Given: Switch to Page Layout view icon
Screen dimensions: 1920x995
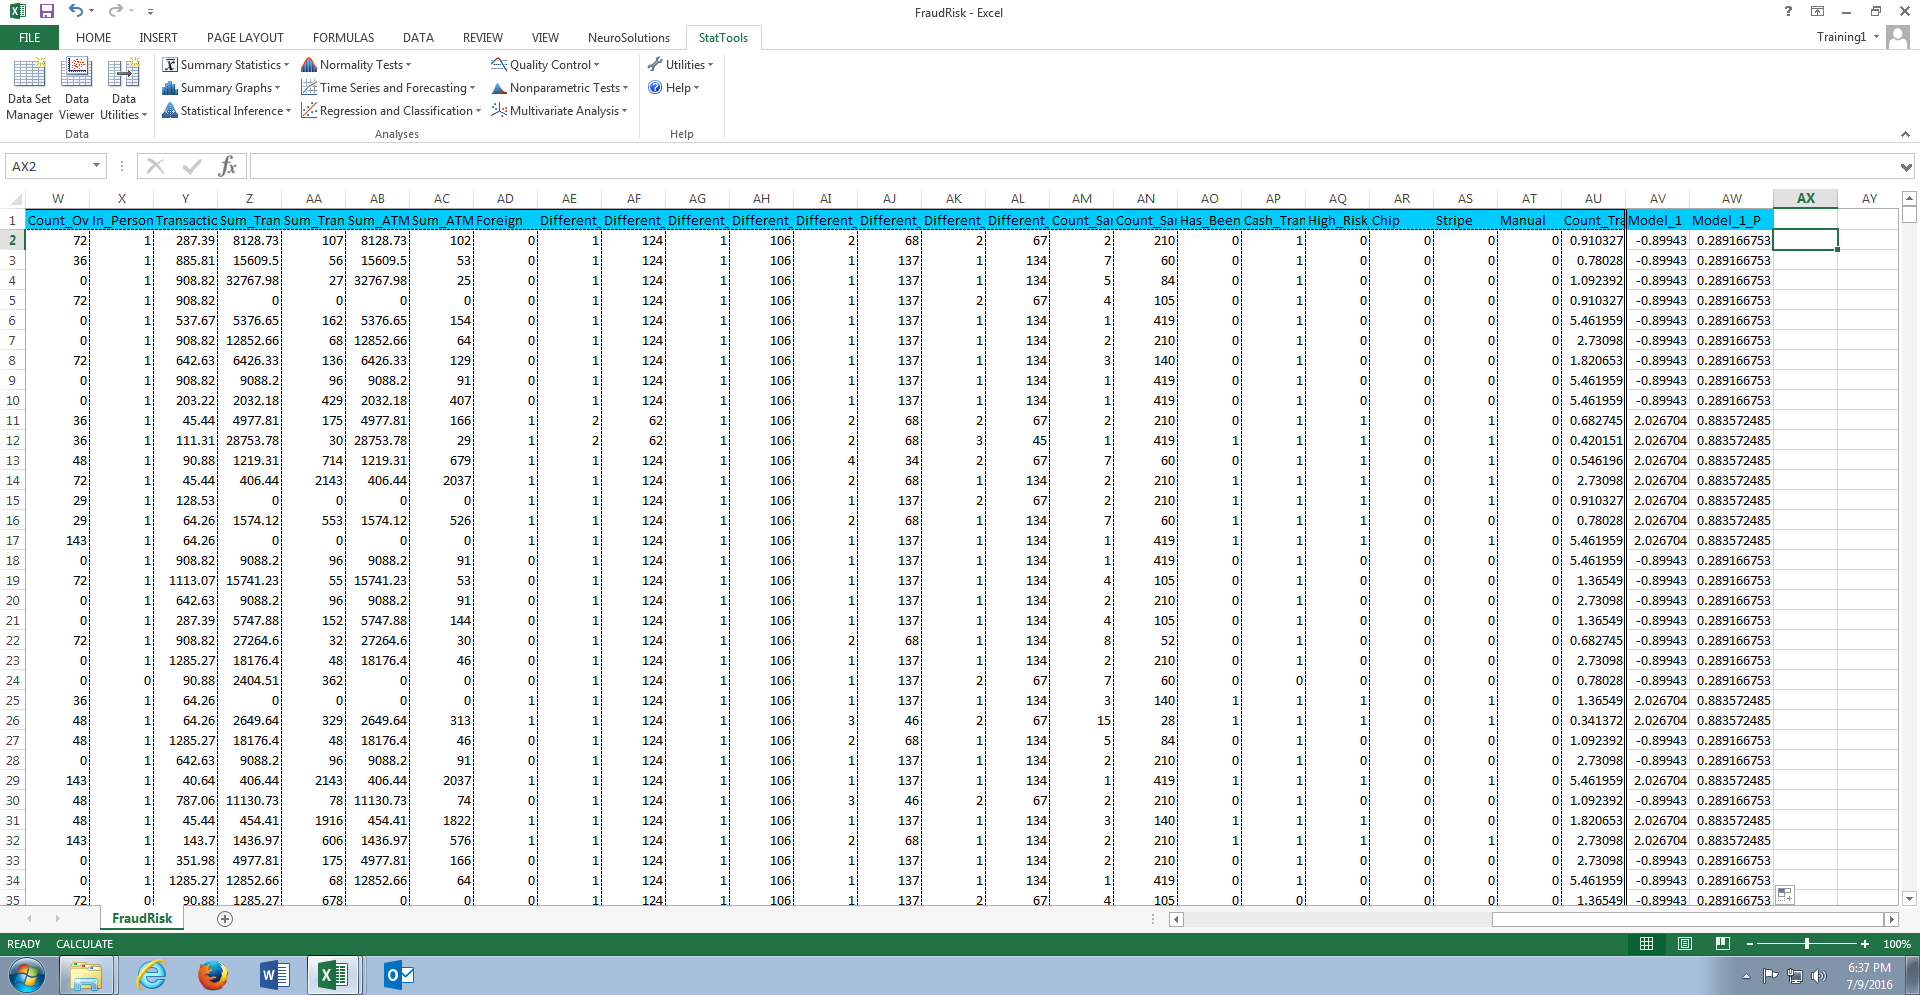Looking at the screenshot, I should 1685,944.
